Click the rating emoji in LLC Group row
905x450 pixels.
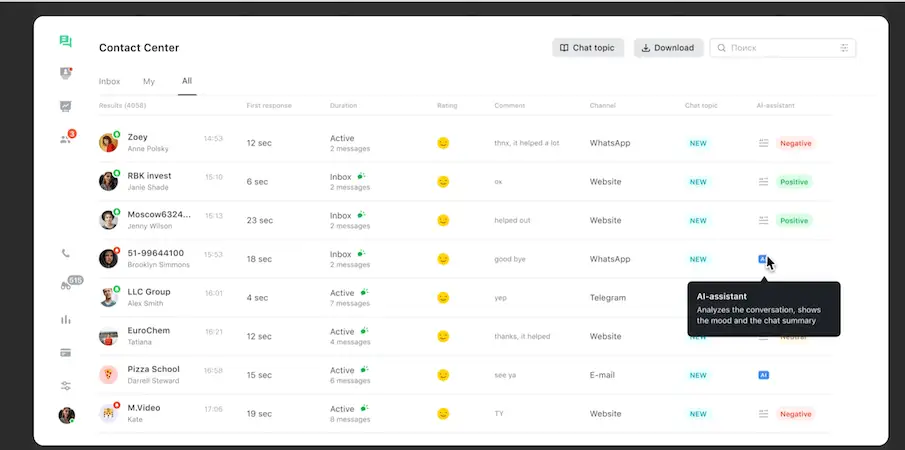coord(443,298)
